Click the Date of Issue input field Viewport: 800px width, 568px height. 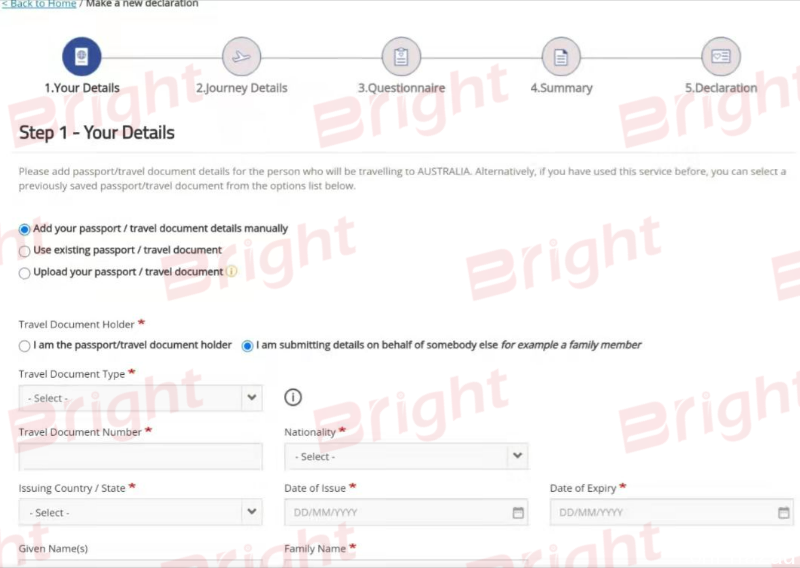(406, 512)
